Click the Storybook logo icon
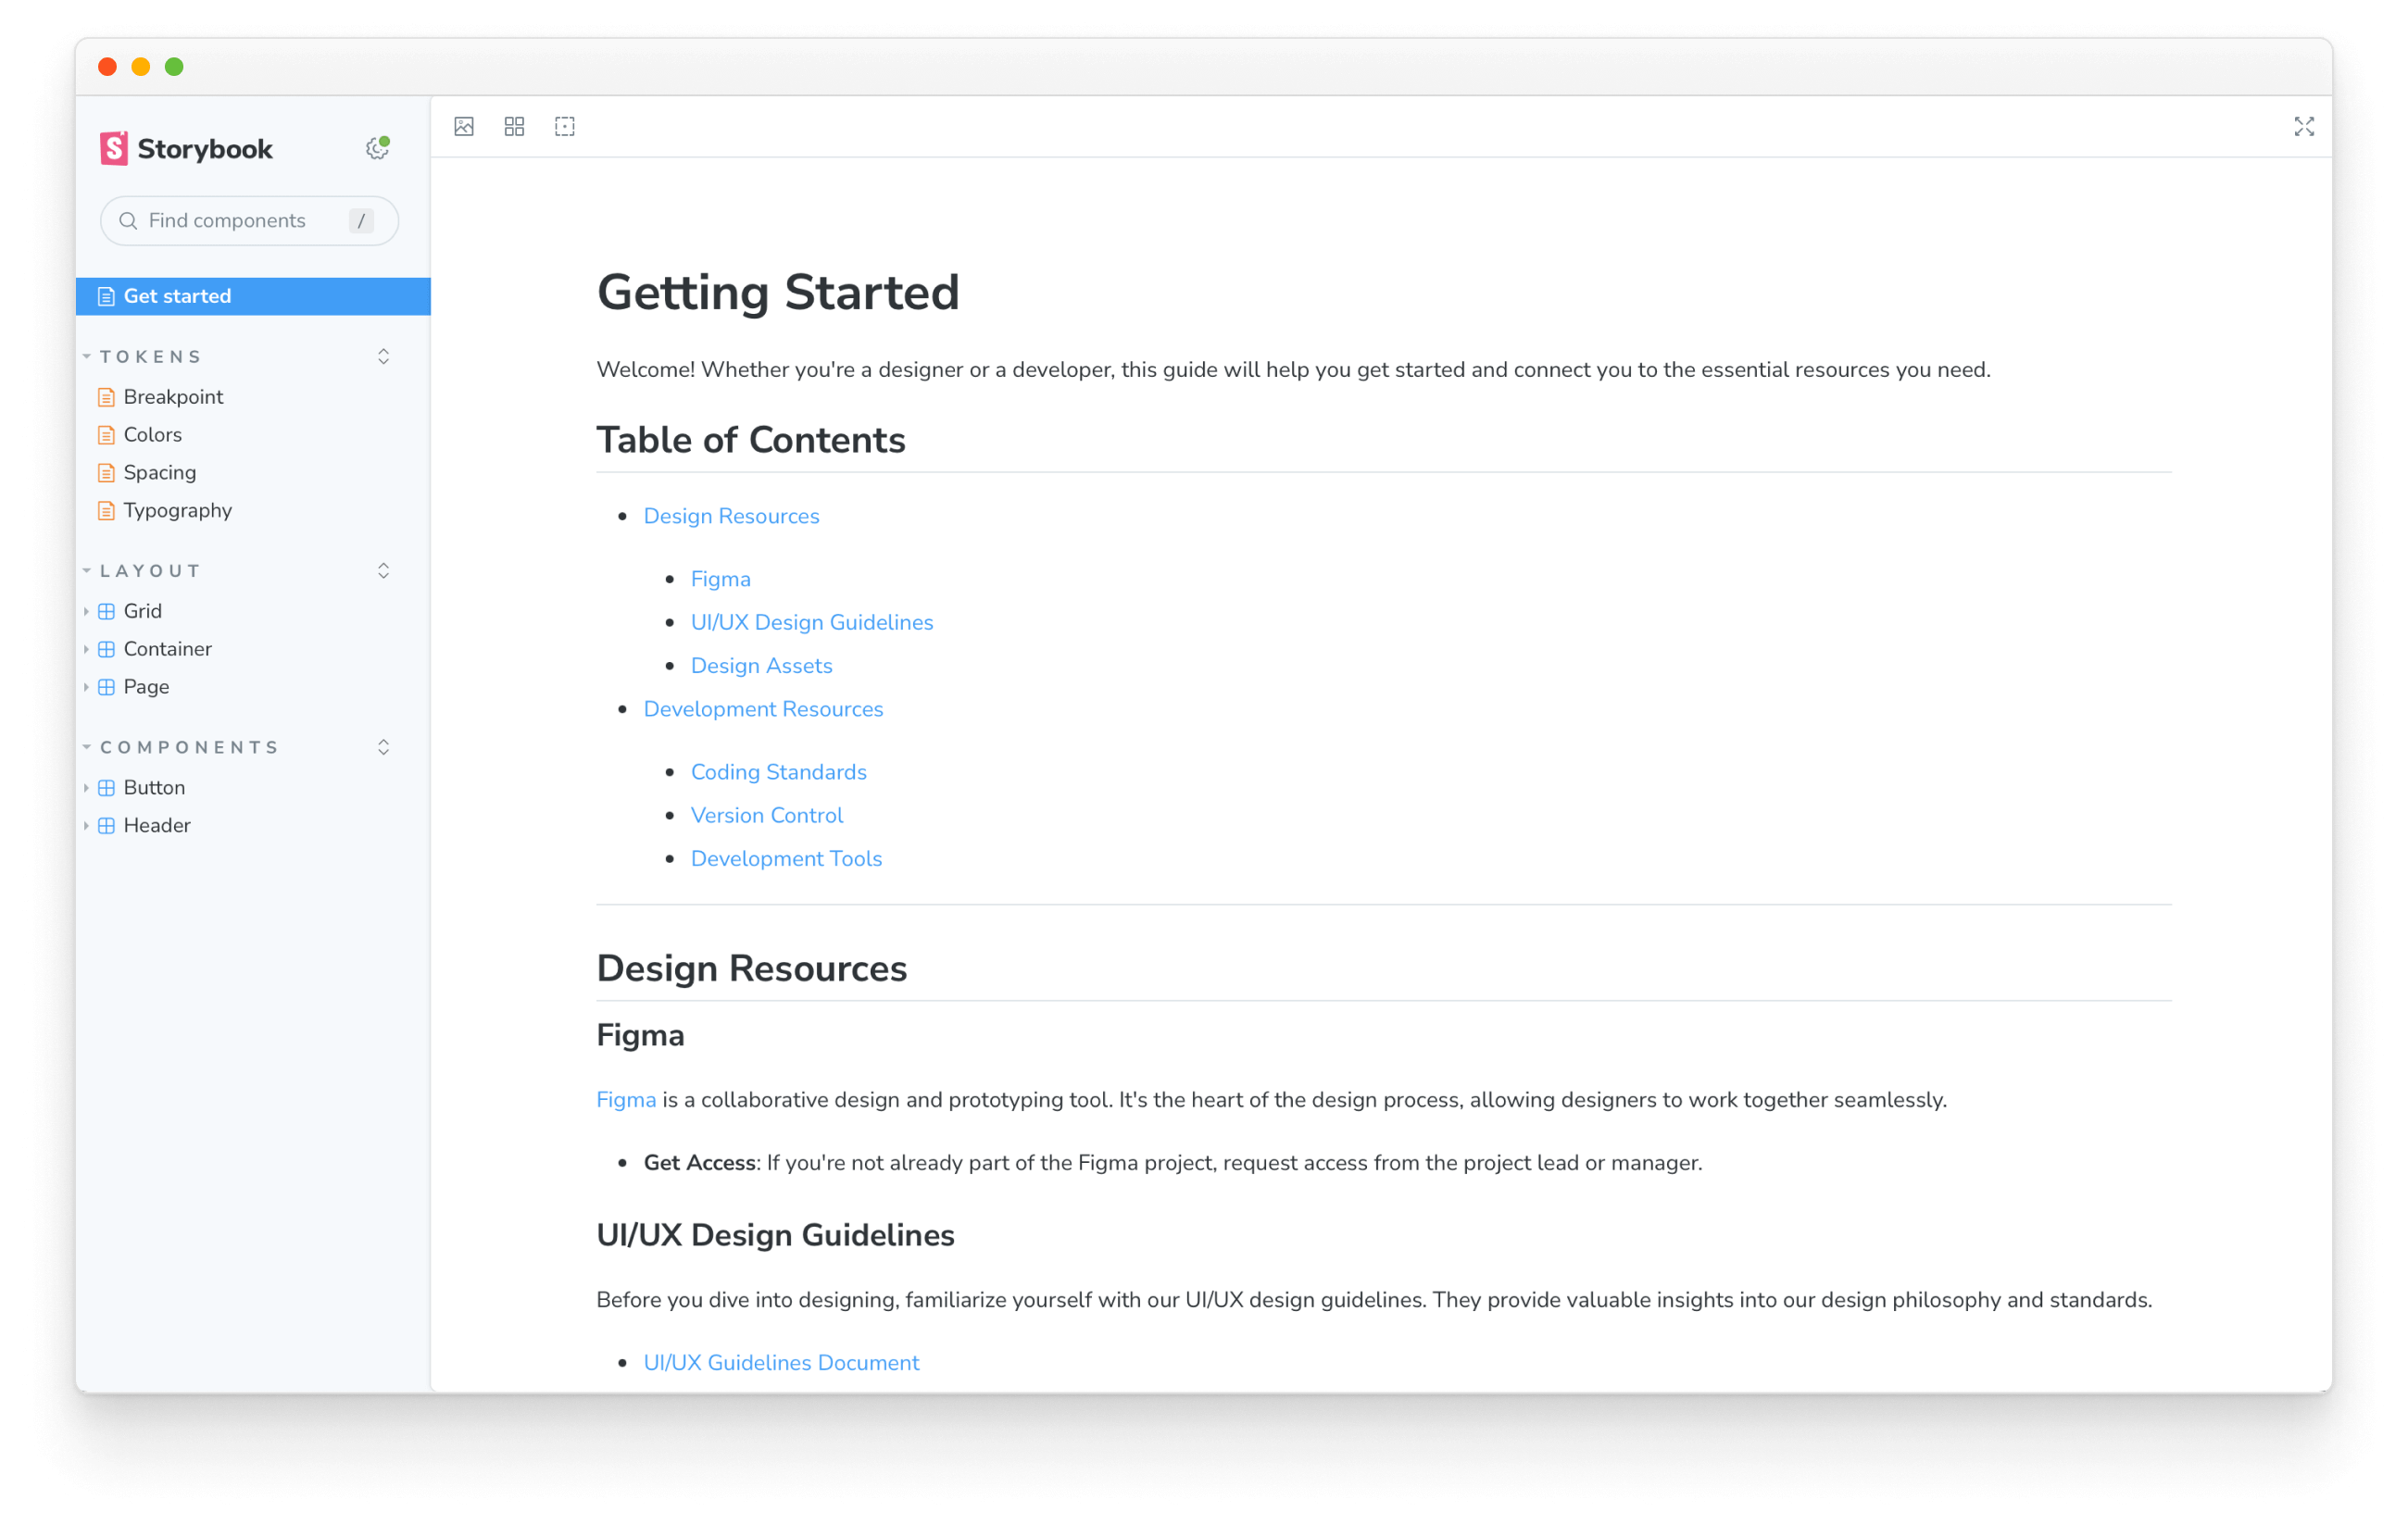The height and width of the screenshot is (1524, 2408). 113,148
